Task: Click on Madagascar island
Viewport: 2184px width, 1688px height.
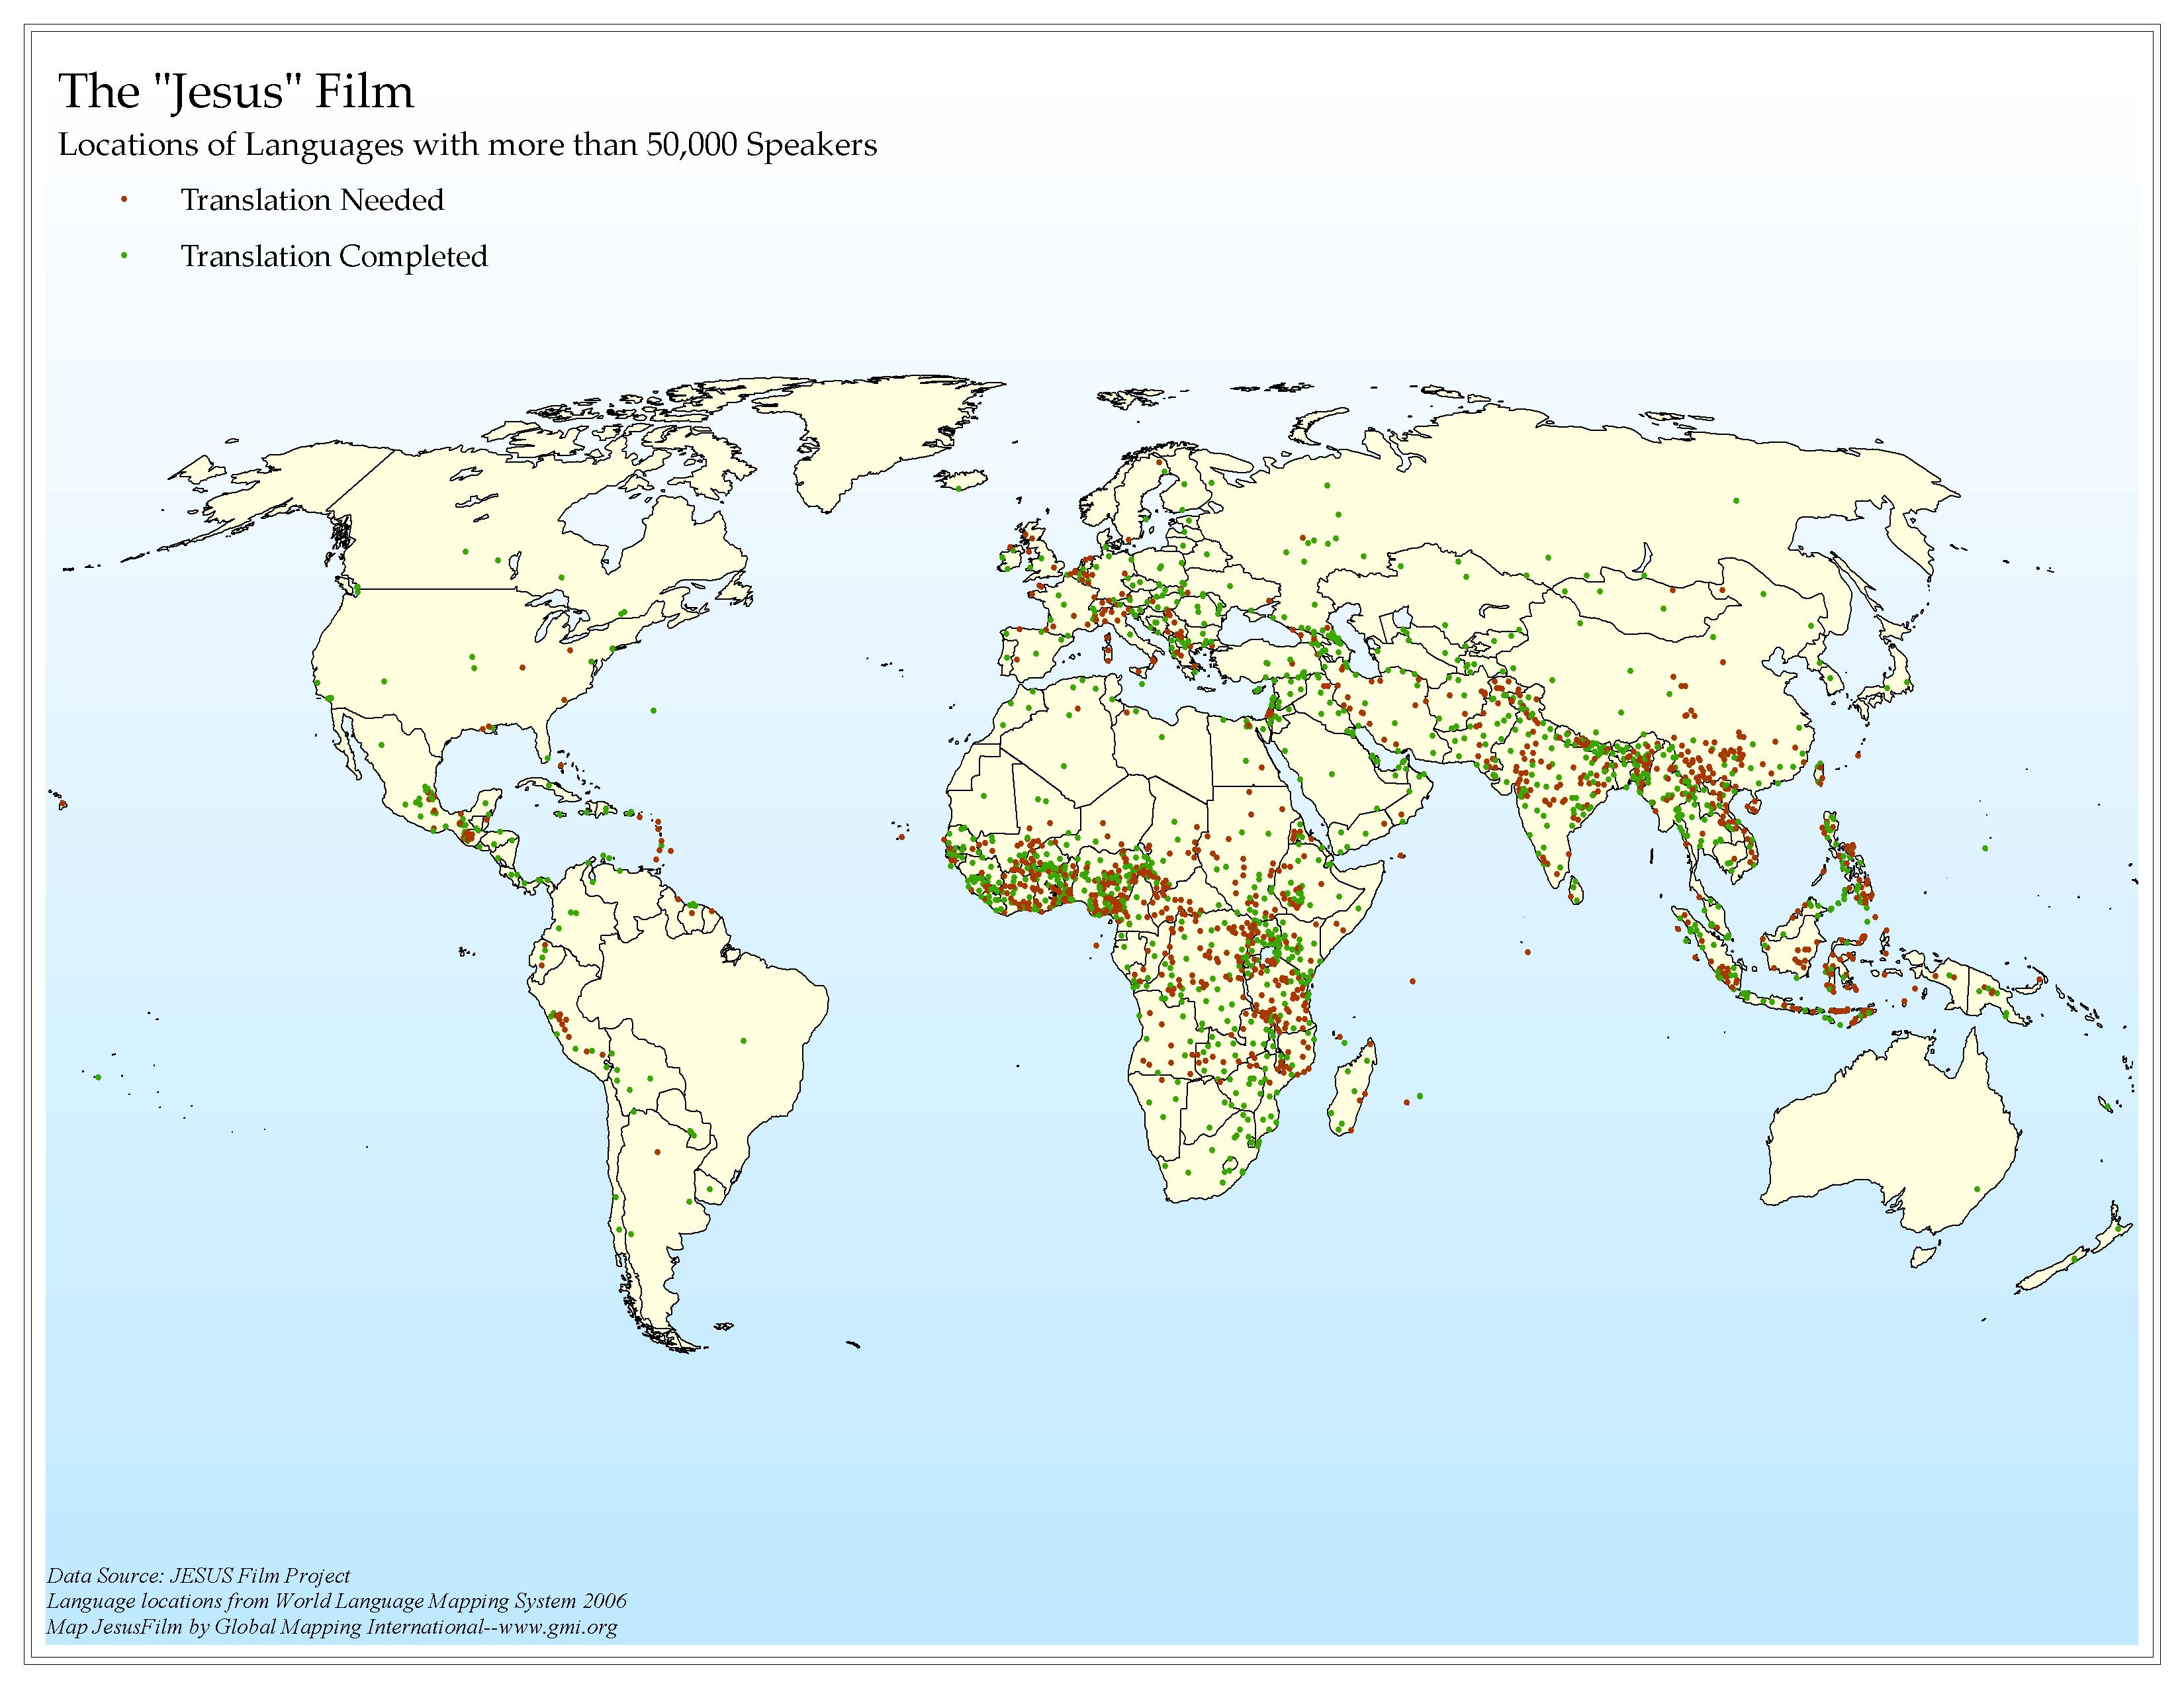Action: click(1353, 1088)
